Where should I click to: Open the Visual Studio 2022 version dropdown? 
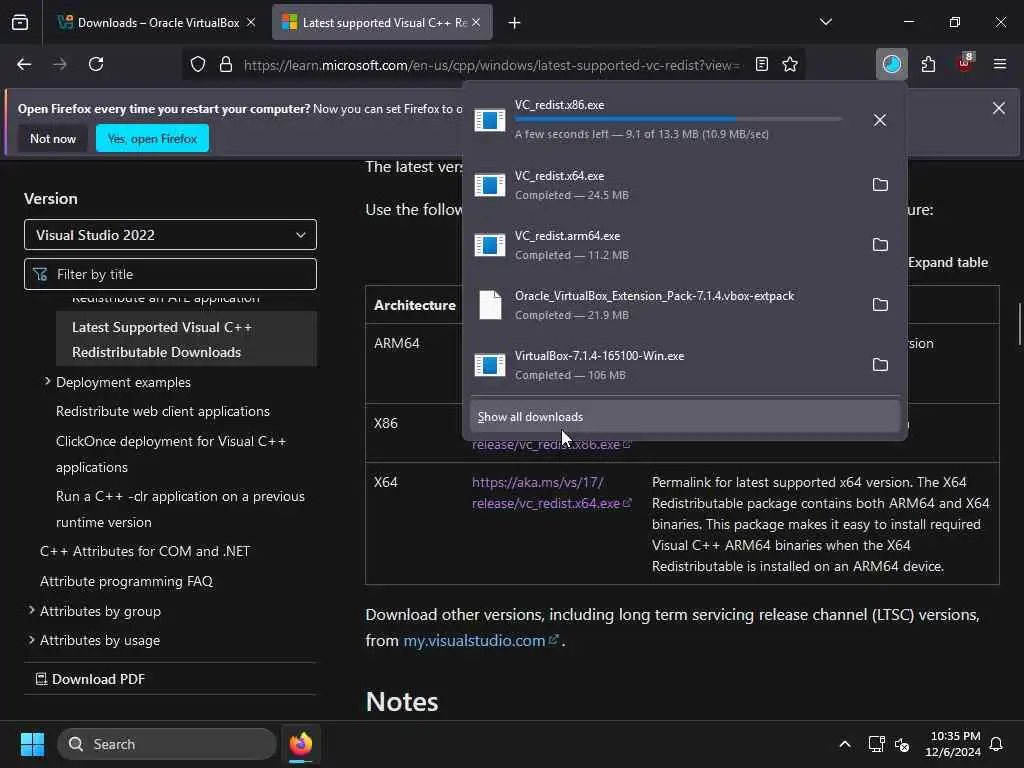pos(170,234)
